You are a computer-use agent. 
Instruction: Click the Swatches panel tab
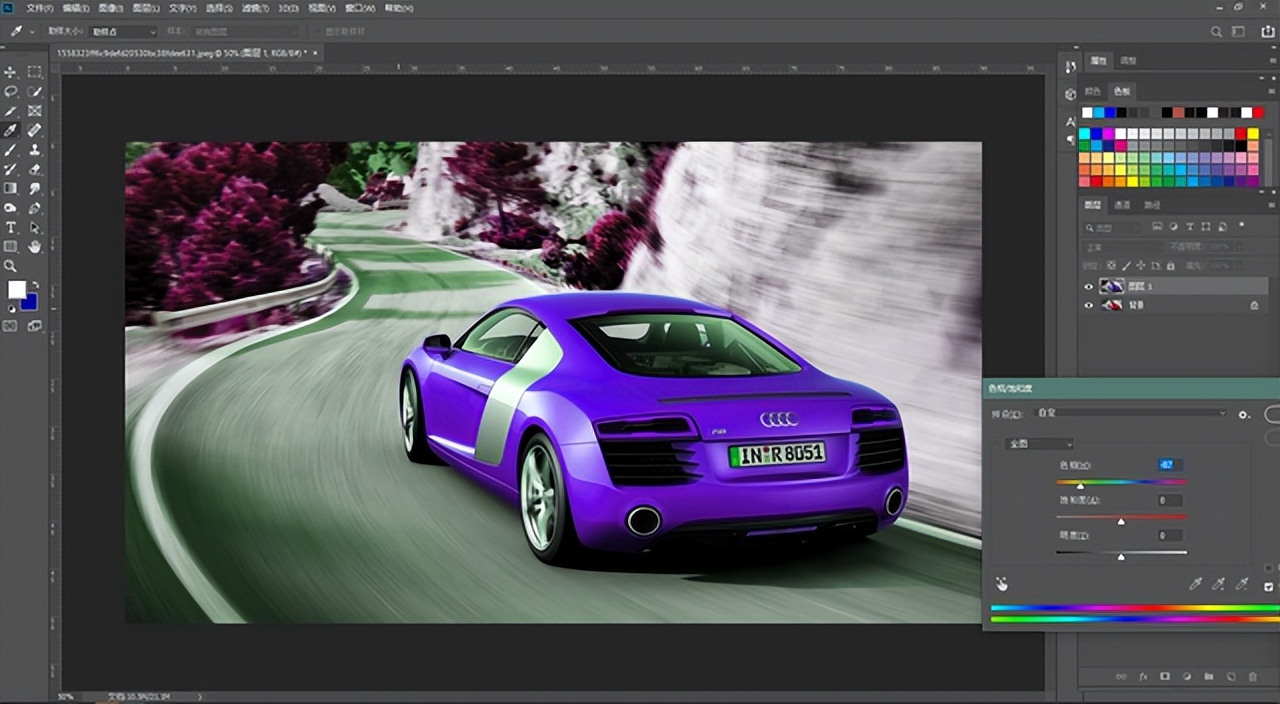tap(1121, 91)
